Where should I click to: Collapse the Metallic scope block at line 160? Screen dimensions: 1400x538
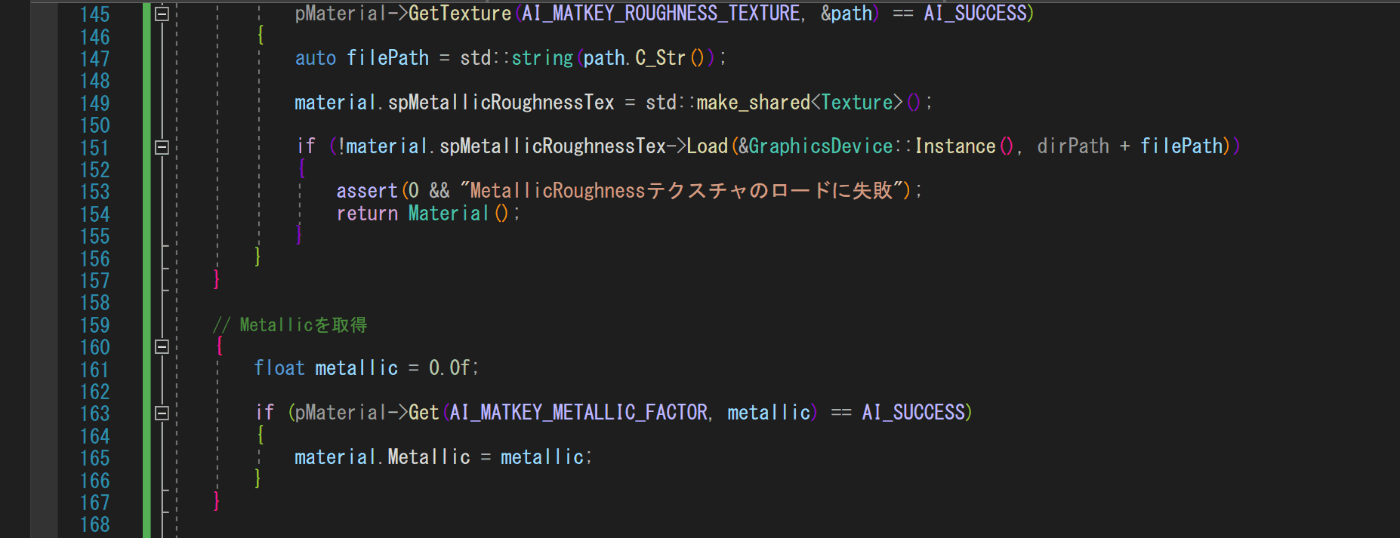(162, 347)
